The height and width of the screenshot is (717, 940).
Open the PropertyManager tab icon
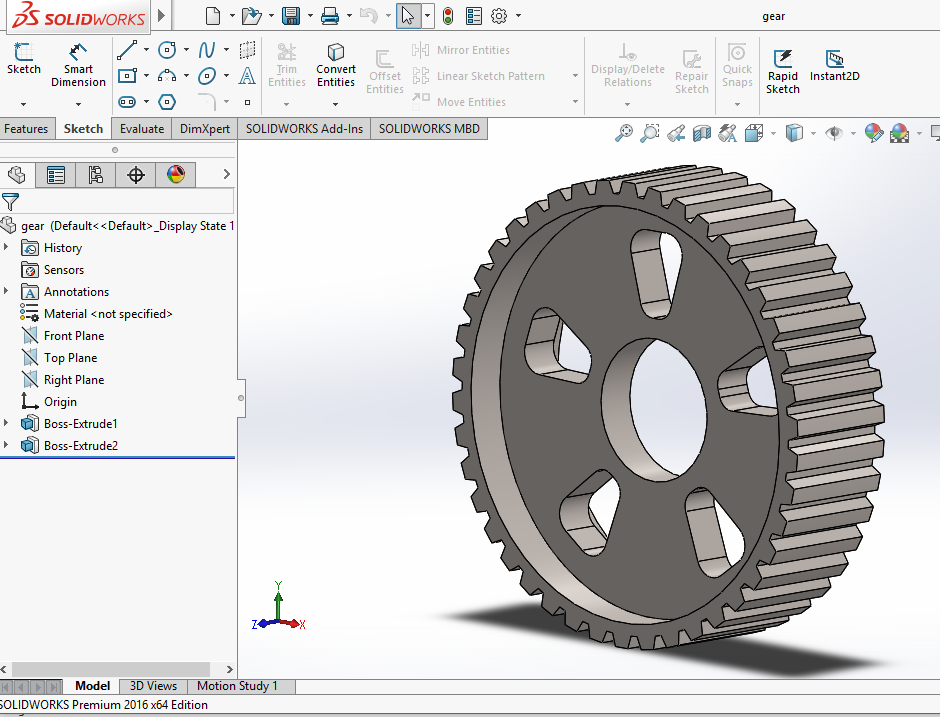point(56,175)
